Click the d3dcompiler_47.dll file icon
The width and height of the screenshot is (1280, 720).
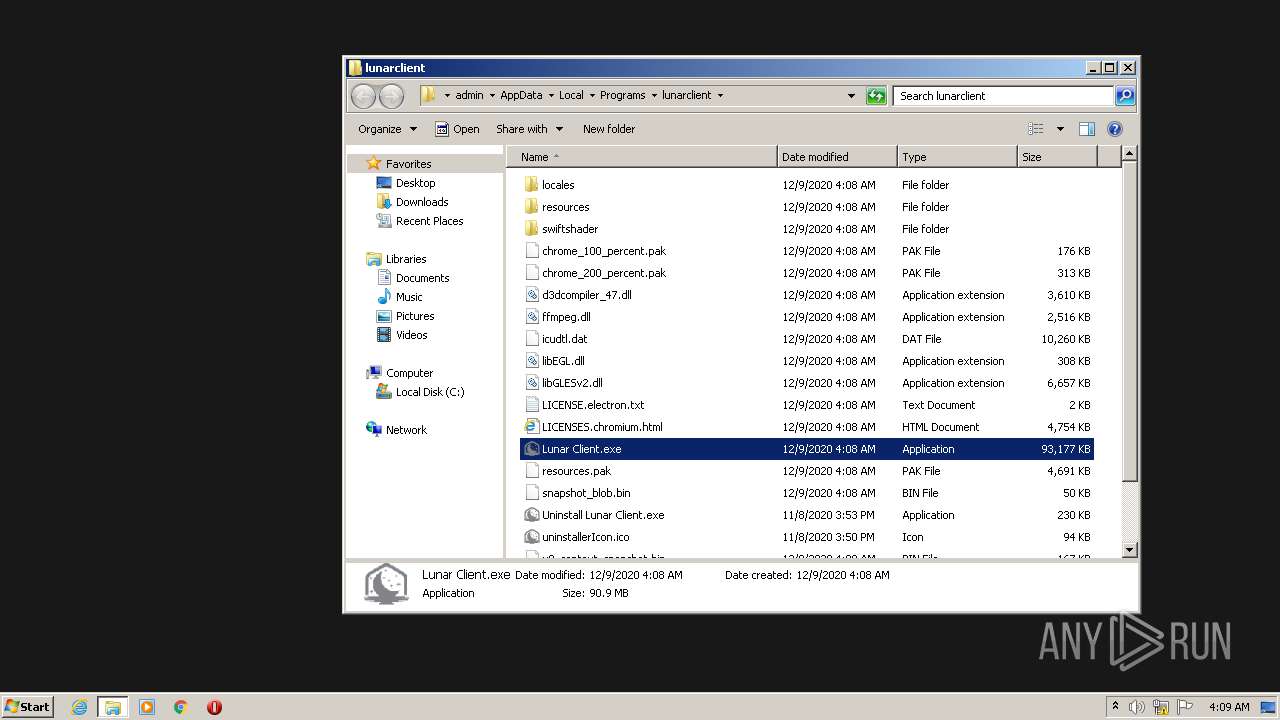[x=532, y=295]
